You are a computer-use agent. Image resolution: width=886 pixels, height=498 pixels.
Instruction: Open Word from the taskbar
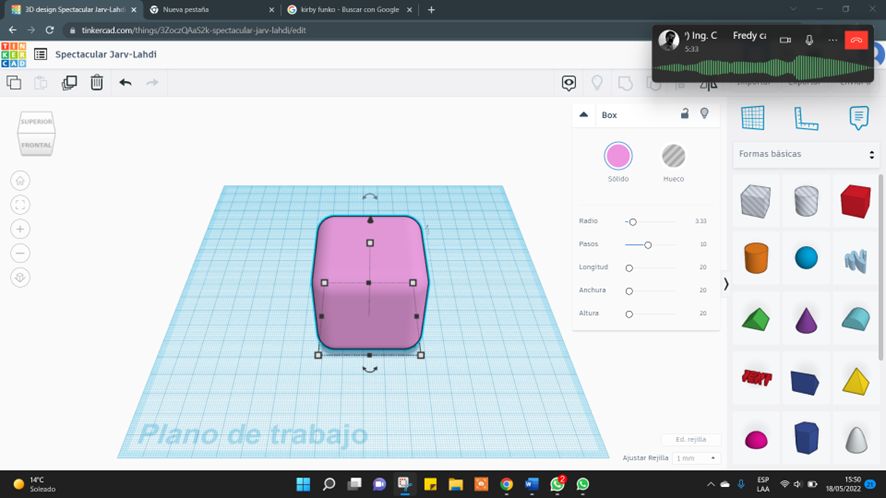pyautogui.click(x=531, y=484)
